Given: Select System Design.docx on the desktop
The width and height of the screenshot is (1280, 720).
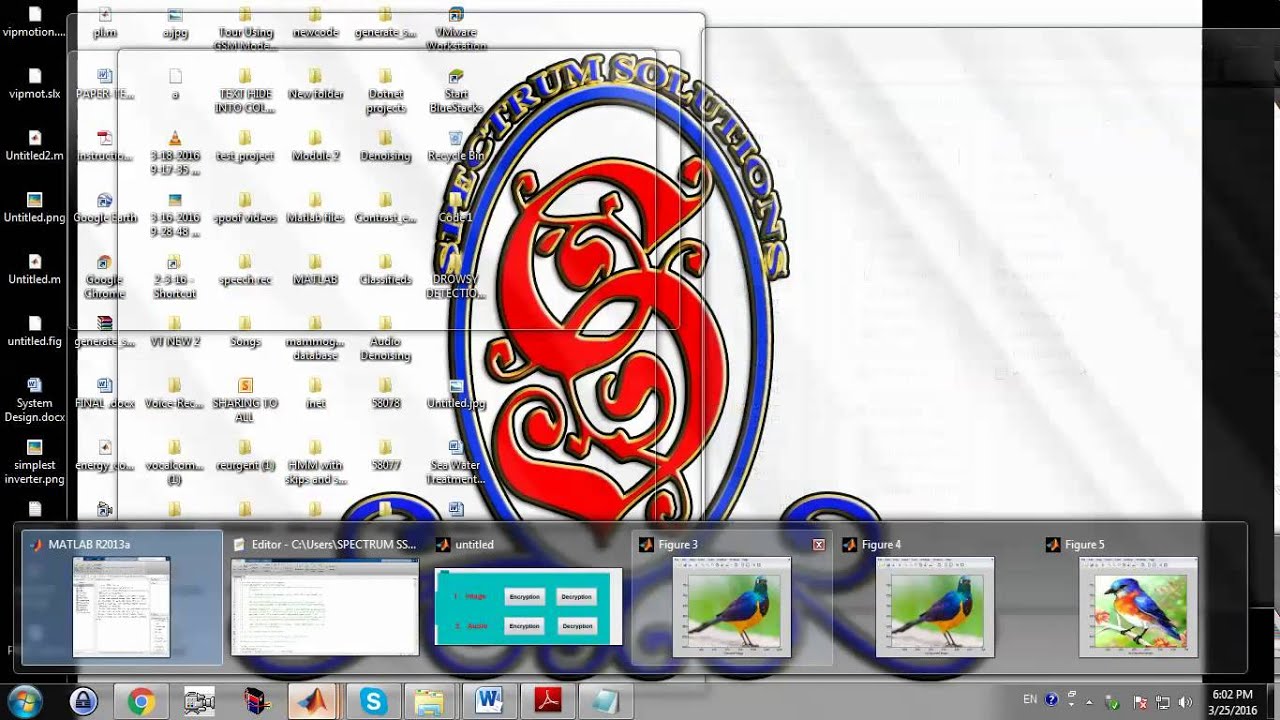Looking at the screenshot, I should 35,399.
